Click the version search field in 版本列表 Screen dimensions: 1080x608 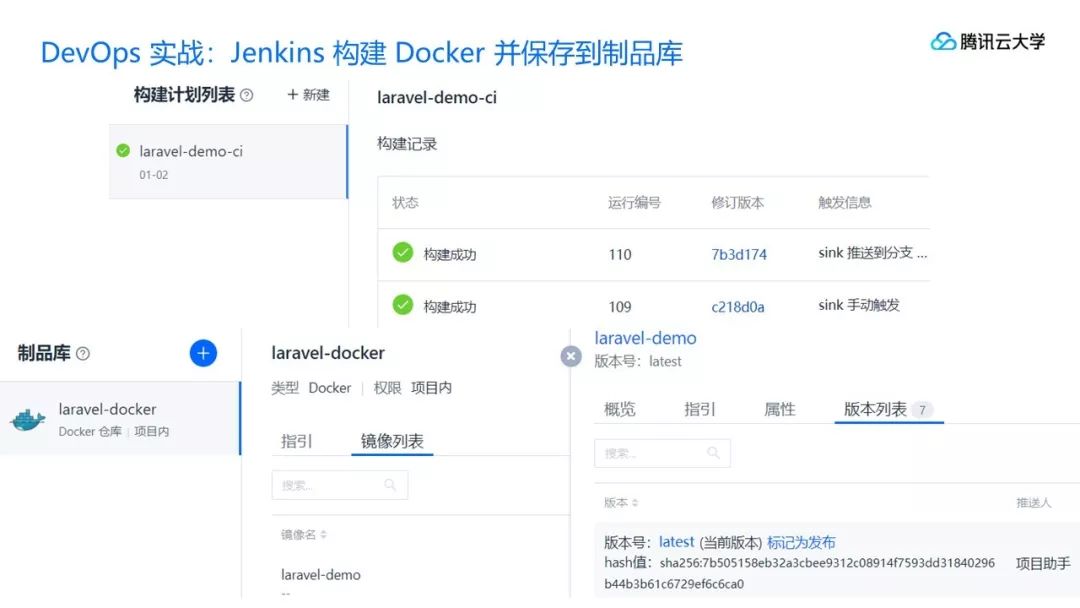662,453
